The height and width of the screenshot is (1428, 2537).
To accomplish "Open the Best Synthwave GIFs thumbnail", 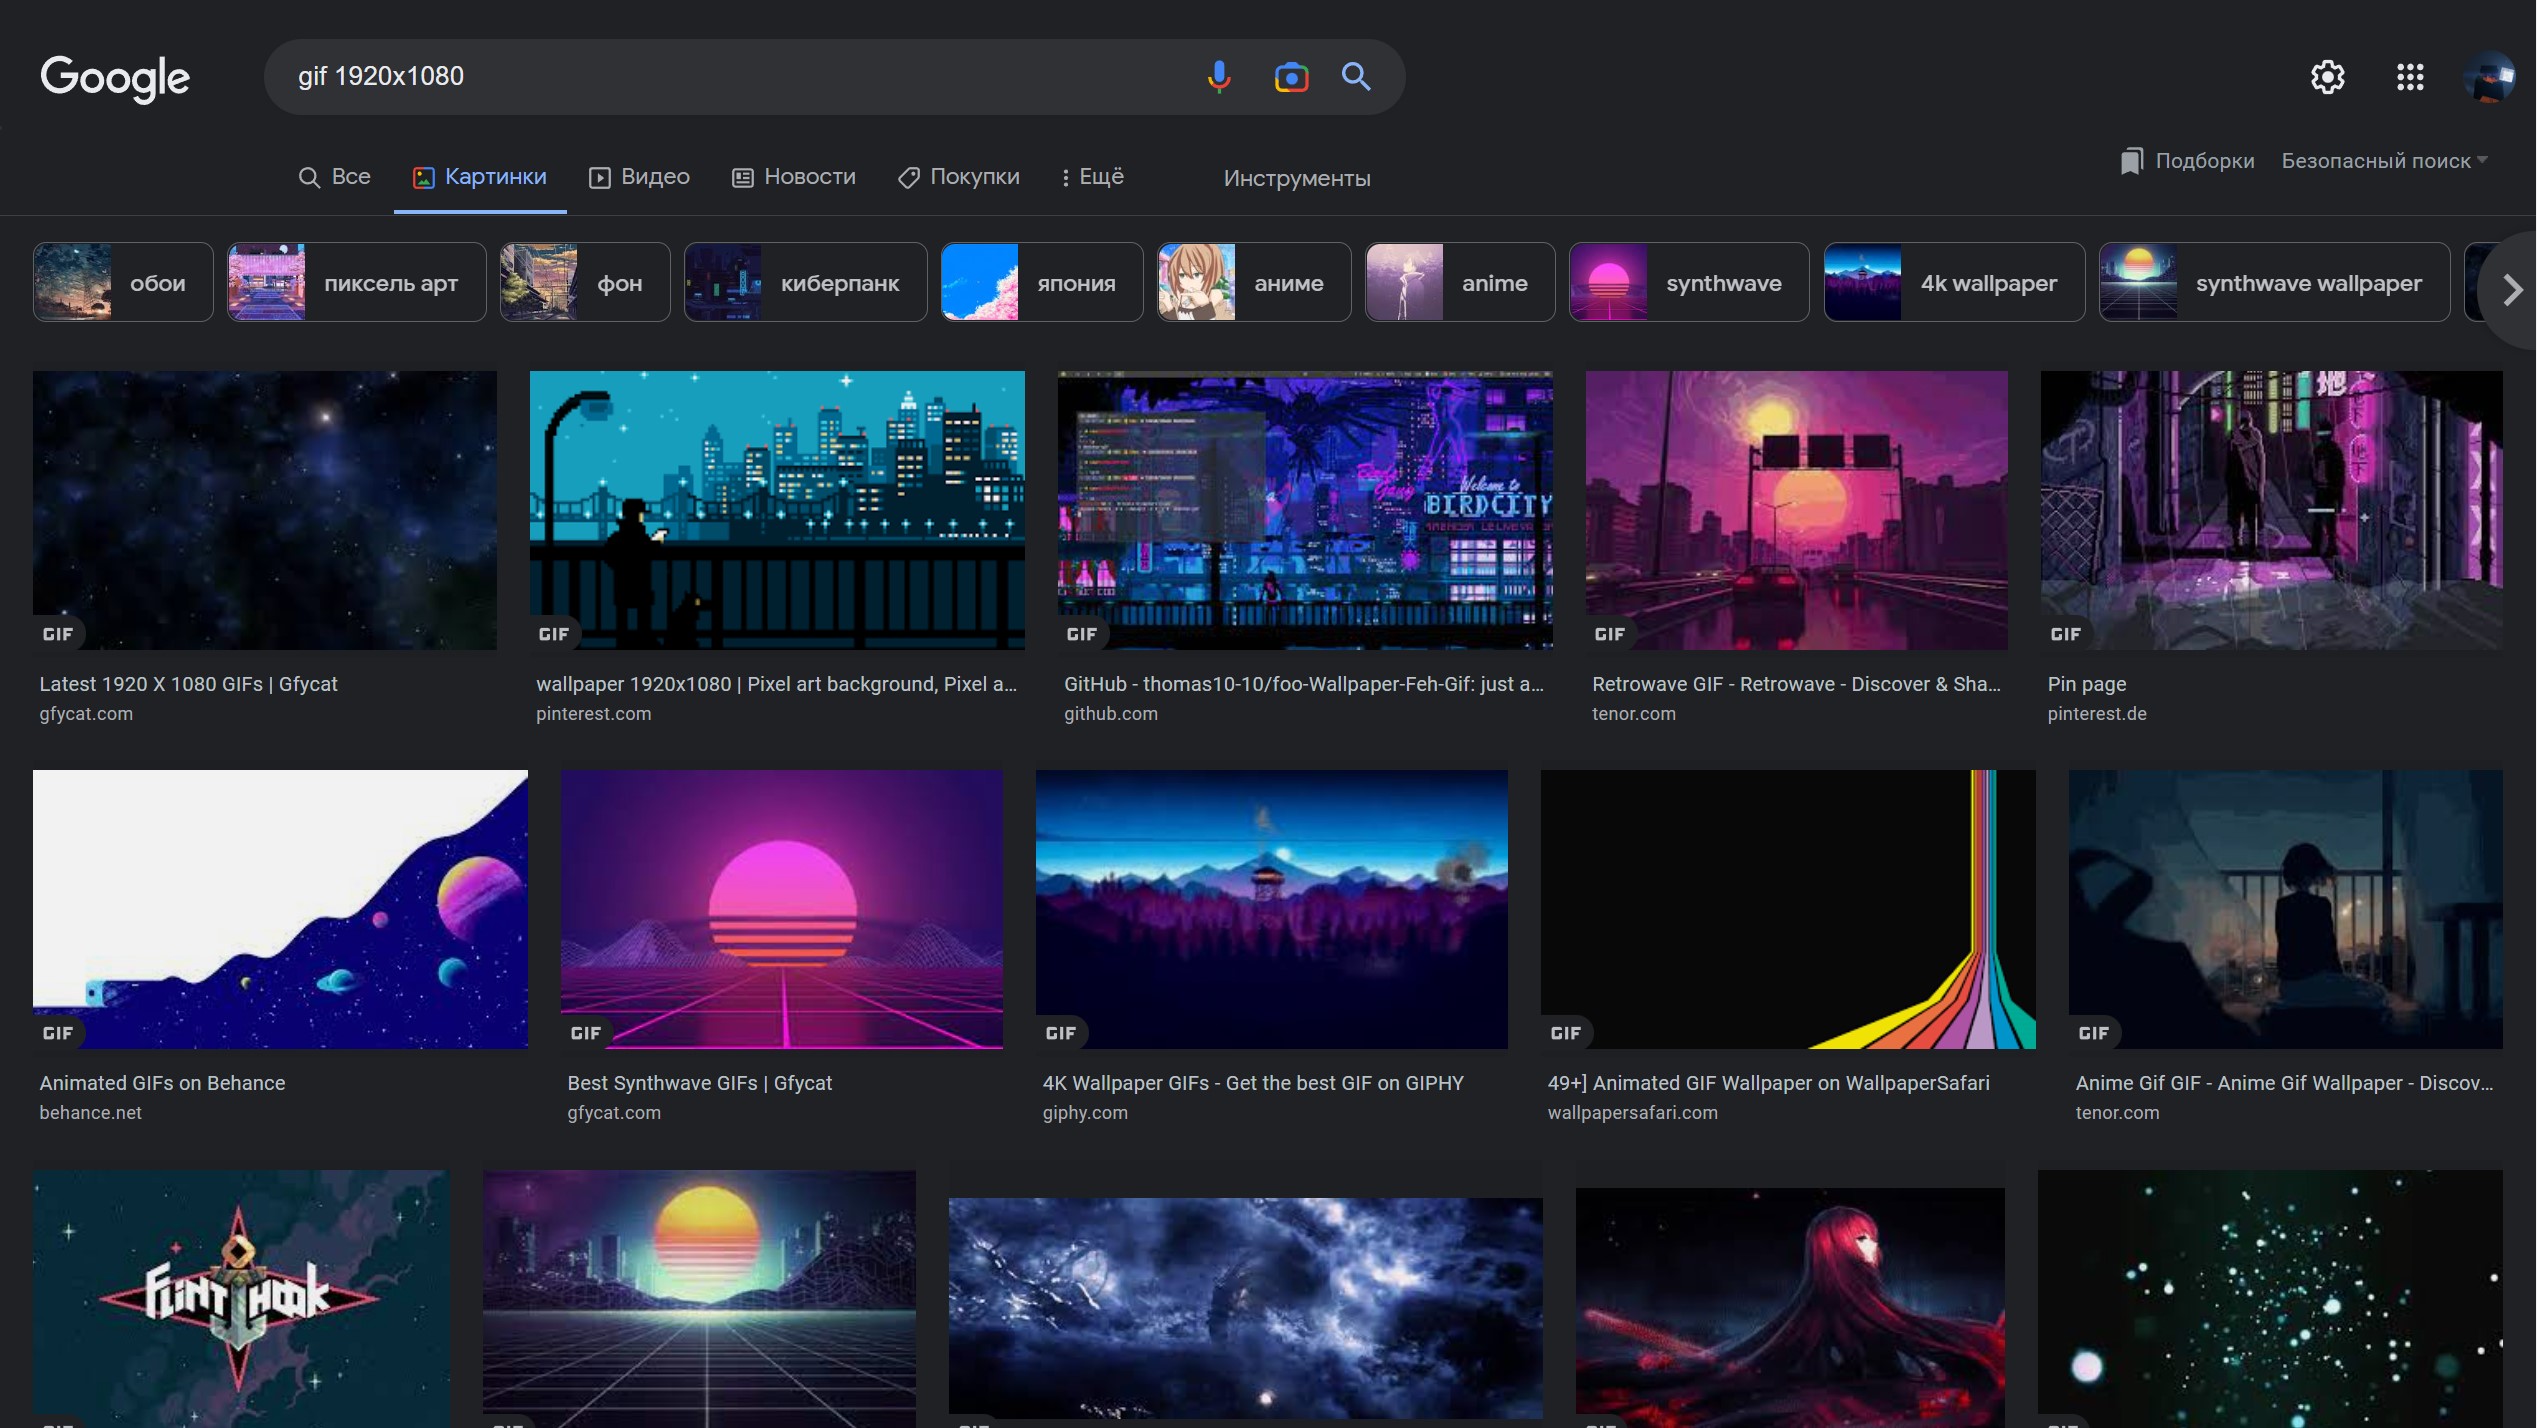I will click(781, 909).
